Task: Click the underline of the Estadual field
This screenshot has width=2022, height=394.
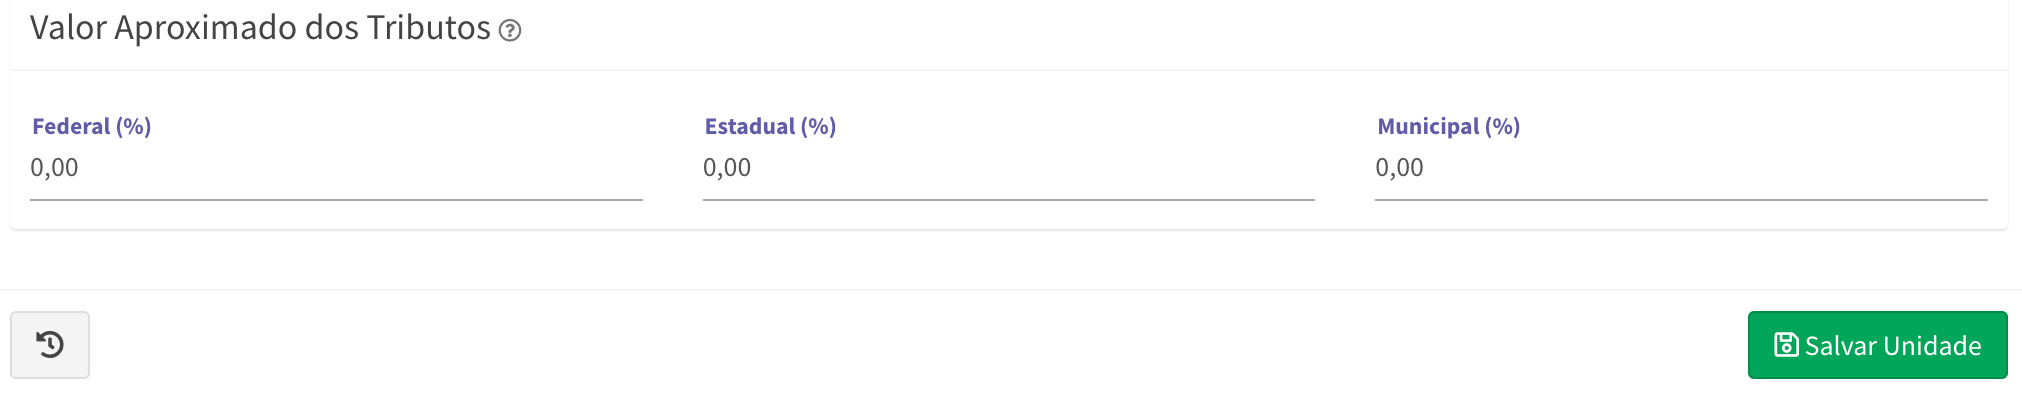Action: coord(1008,200)
